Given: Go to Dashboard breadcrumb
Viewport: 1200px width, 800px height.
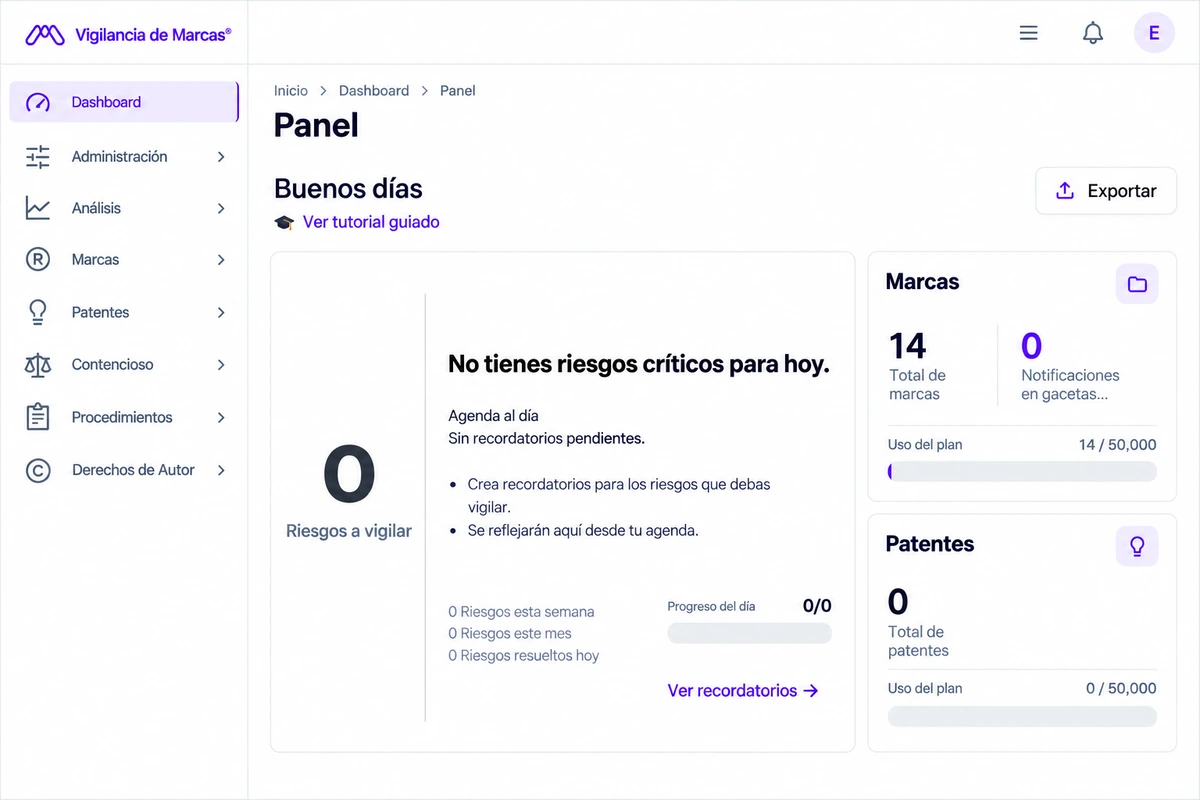Looking at the screenshot, I should [x=374, y=90].
